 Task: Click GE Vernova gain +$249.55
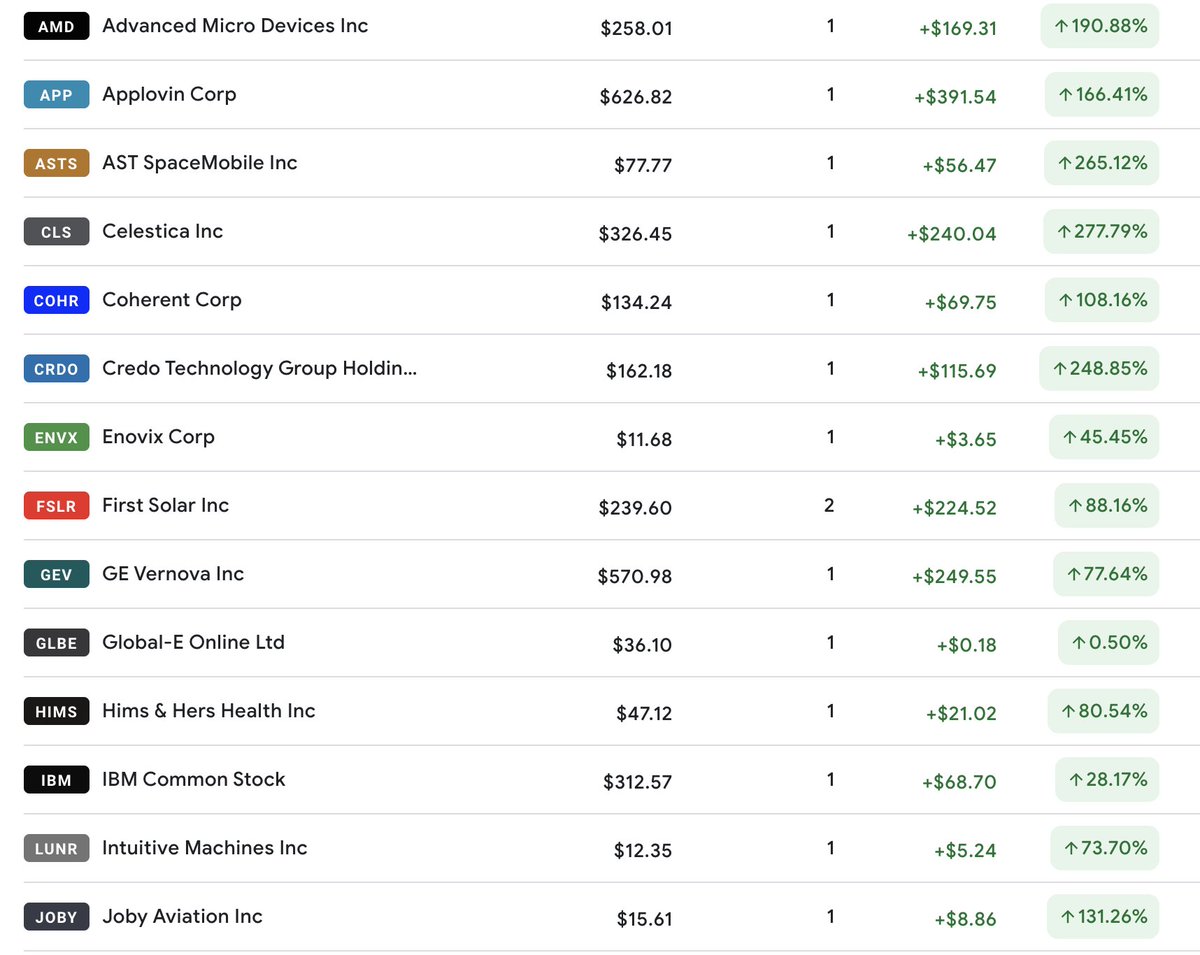click(954, 576)
